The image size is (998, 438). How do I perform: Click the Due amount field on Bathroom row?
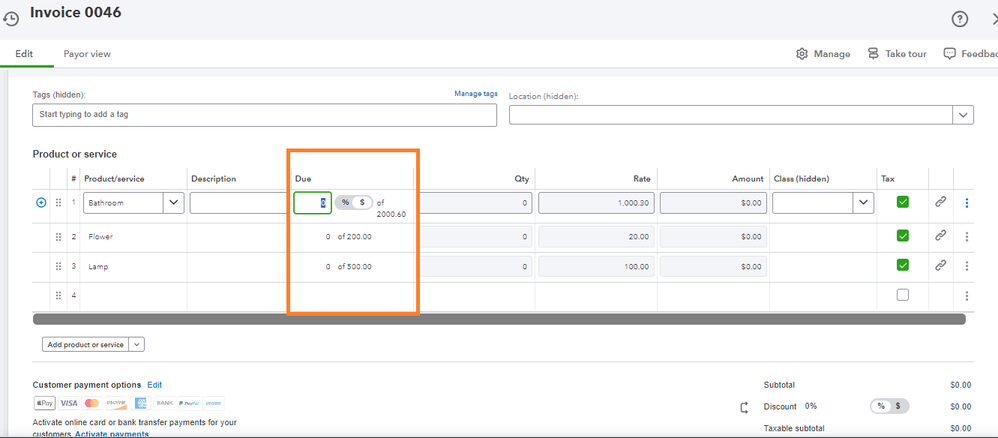(x=313, y=202)
